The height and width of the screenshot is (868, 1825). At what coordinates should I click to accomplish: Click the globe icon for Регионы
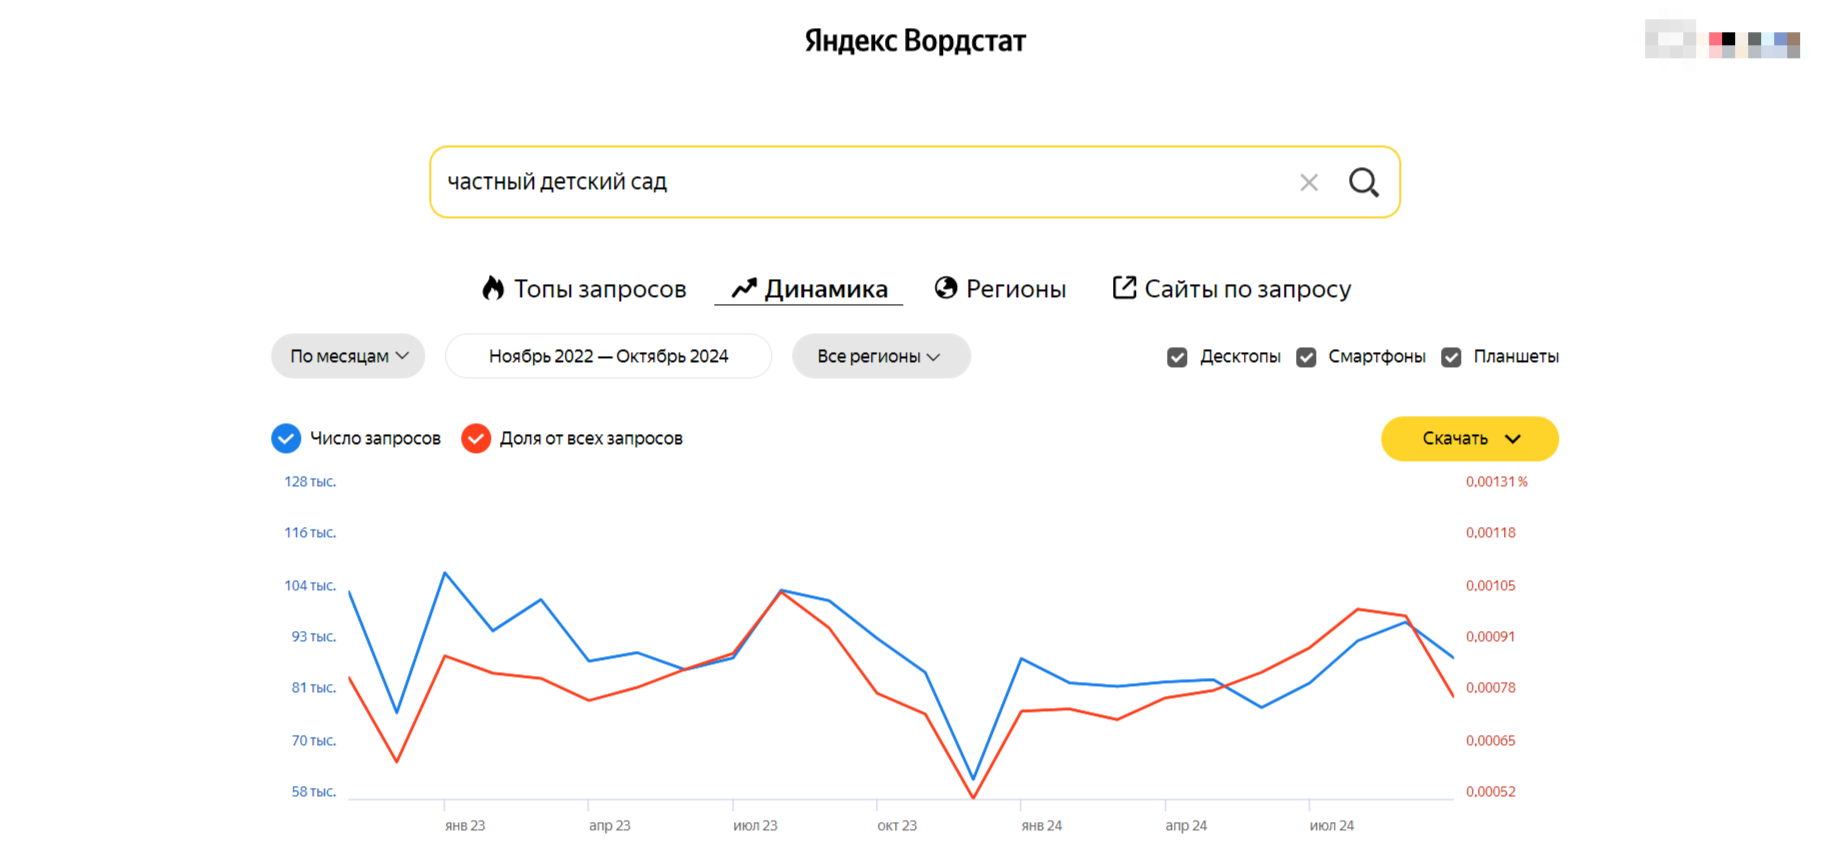[946, 288]
